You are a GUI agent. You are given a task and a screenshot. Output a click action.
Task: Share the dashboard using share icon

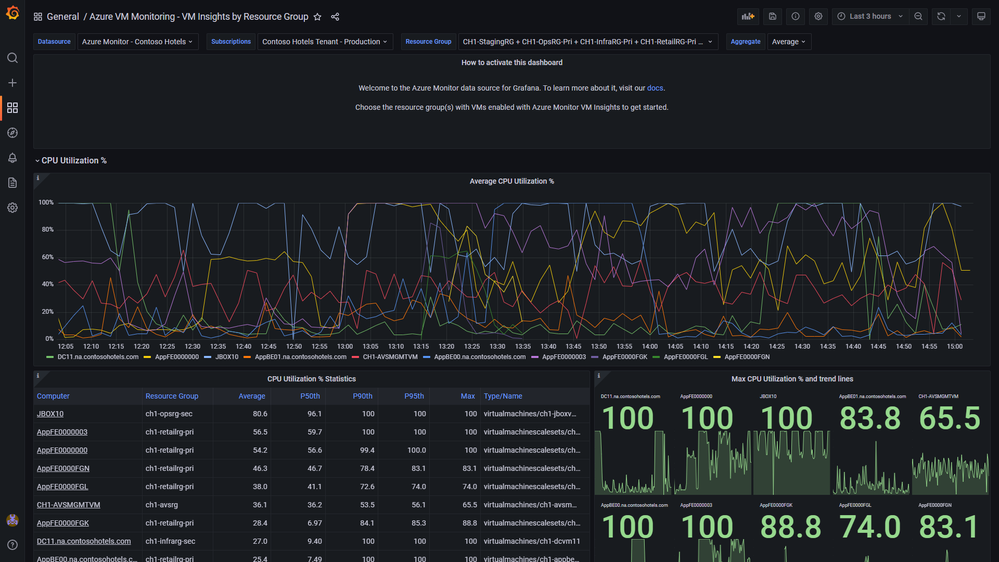(335, 17)
